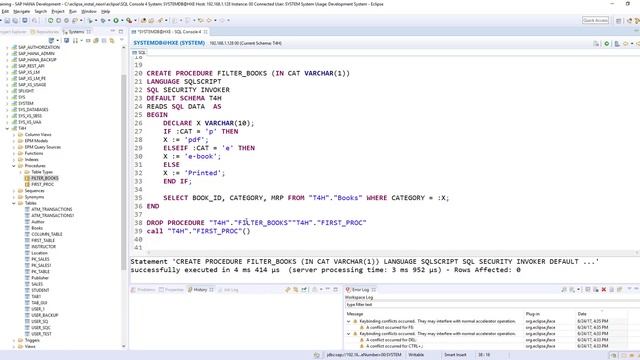Switch to the Problems tab
Image resolution: width=640 pixels, height=360 pixels.
(x=143, y=289)
